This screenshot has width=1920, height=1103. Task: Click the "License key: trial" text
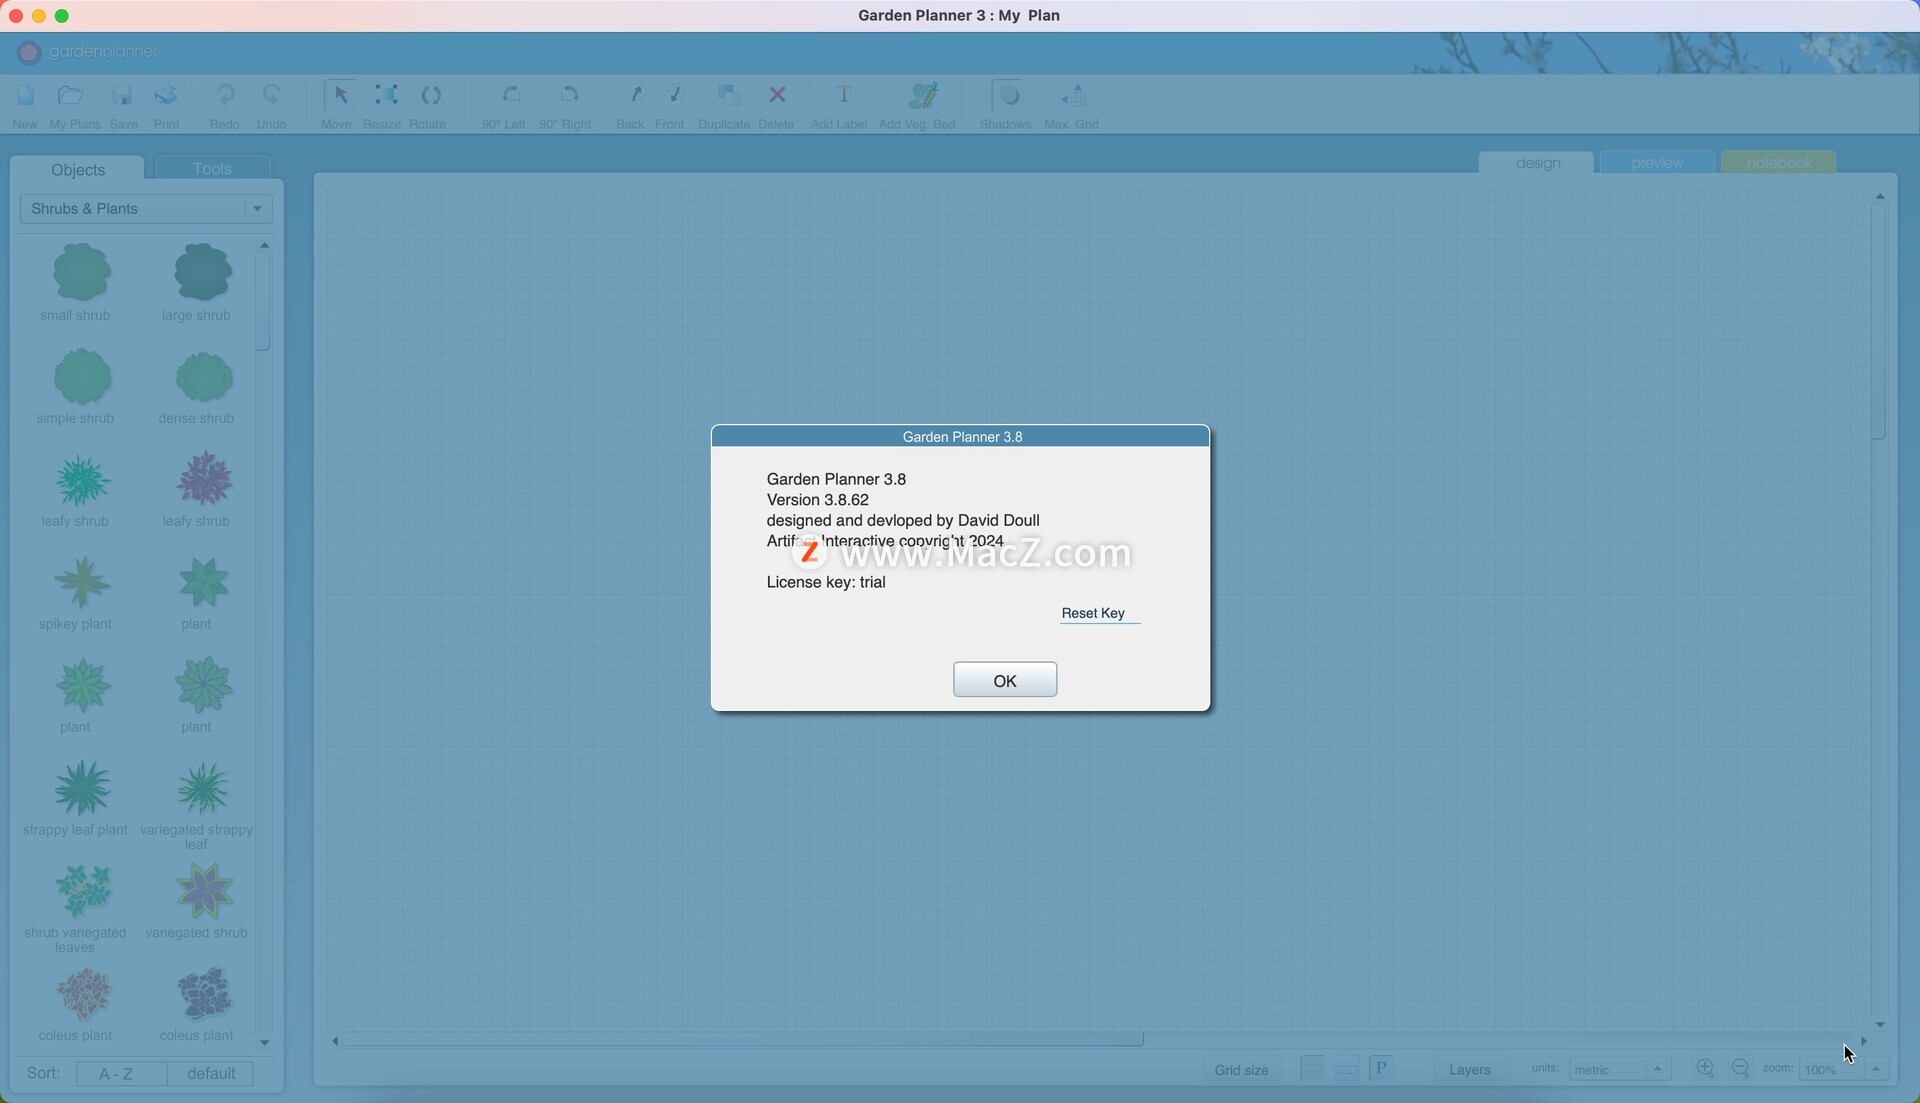click(826, 582)
